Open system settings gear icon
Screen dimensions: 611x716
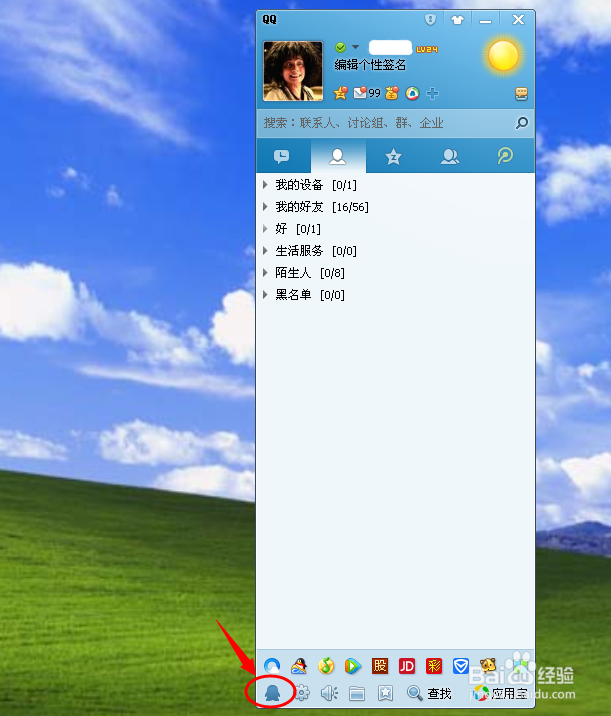[x=301, y=693]
